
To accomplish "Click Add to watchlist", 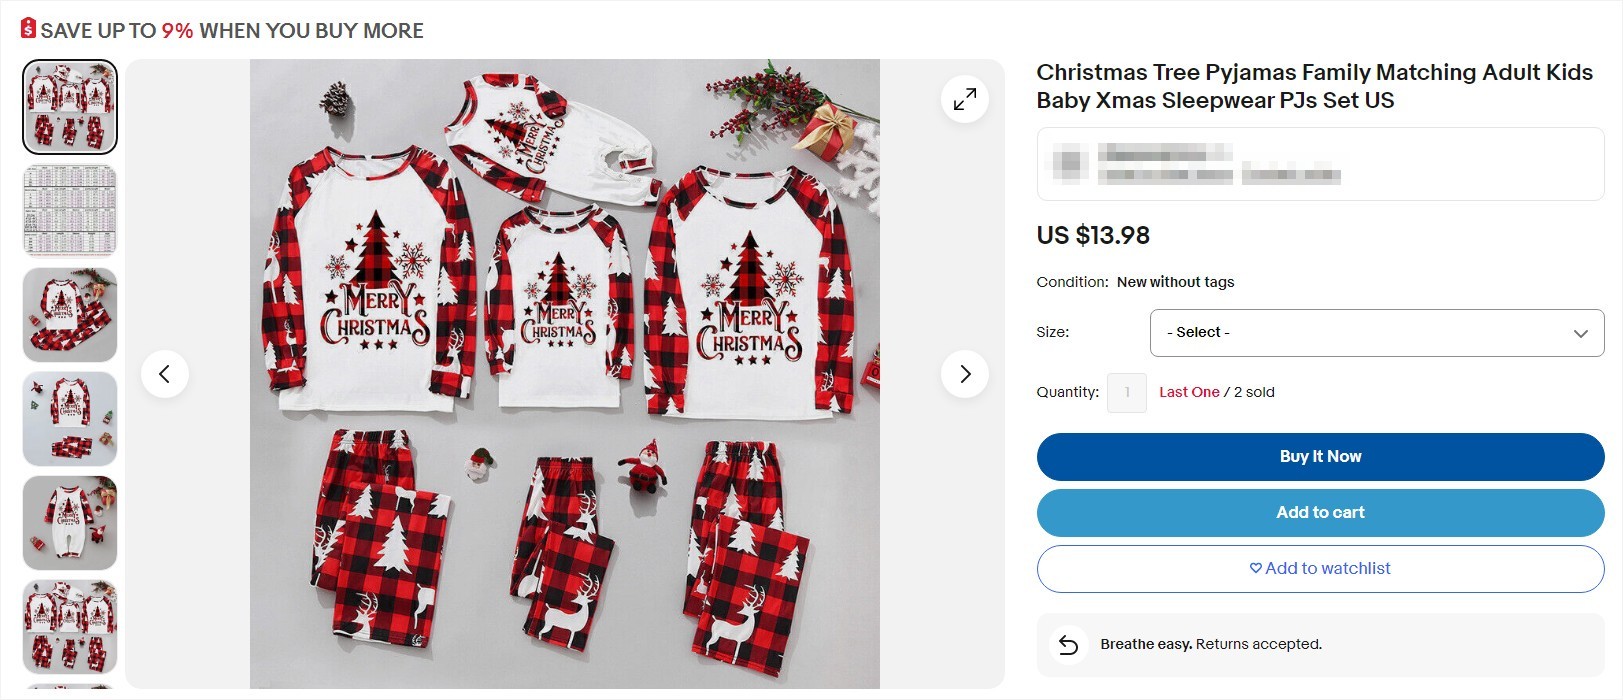I will [1320, 568].
